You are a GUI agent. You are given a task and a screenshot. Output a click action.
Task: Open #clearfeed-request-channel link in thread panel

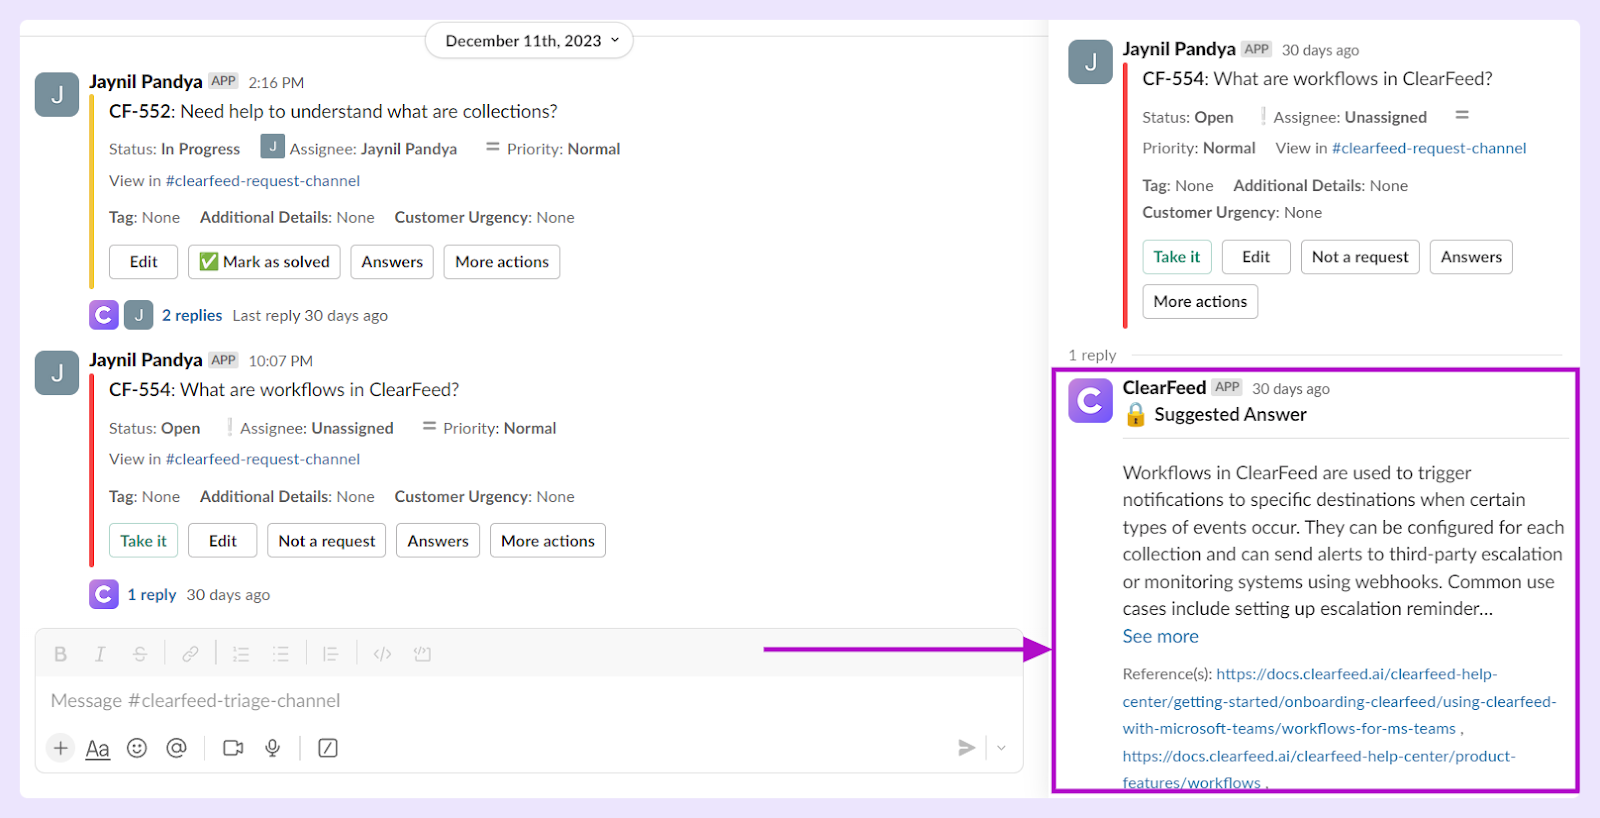pyautogui.click(x=1429, y=148)
